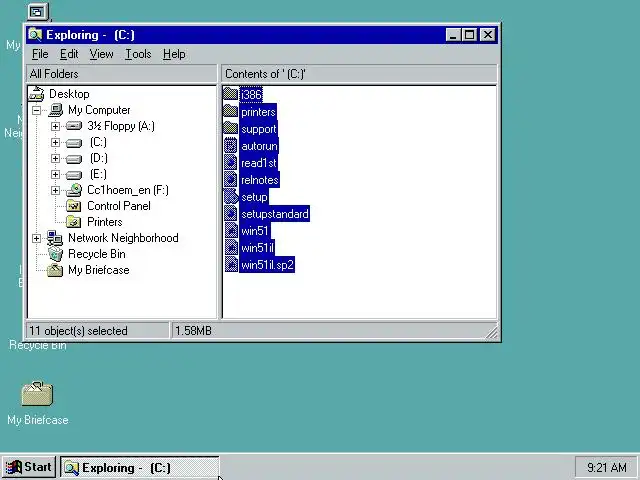Minimize the Exploring window
640x480 pixels.
(x=453, y=35)
